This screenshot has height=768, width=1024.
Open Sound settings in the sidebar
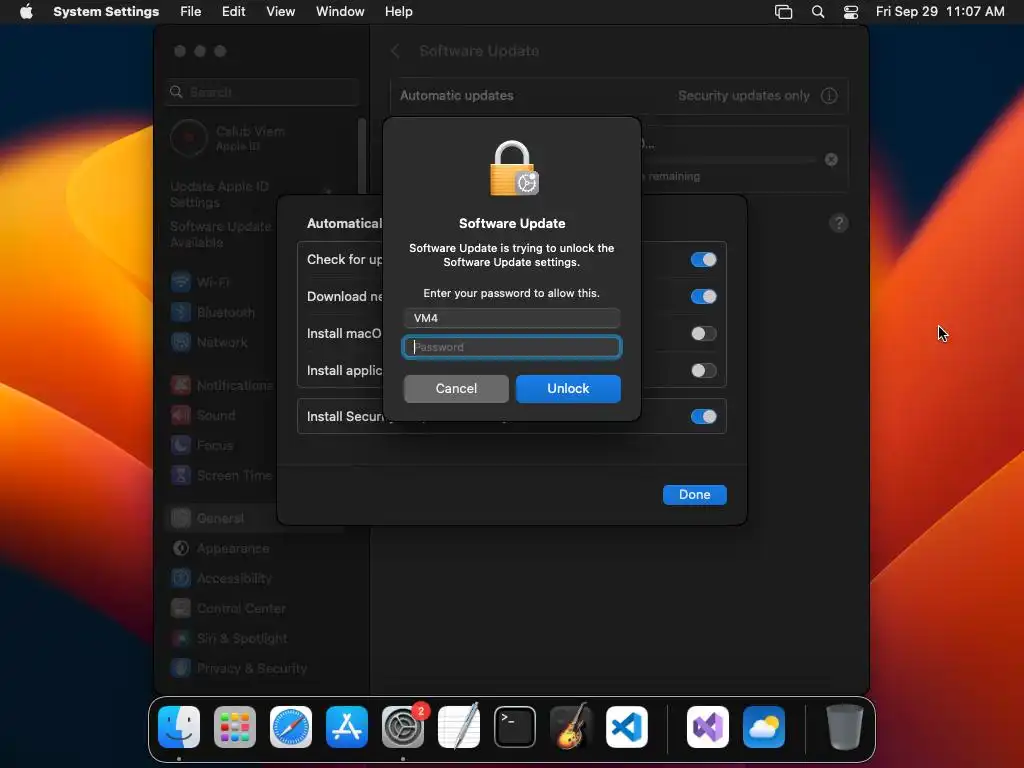click(x=203, y=415)
